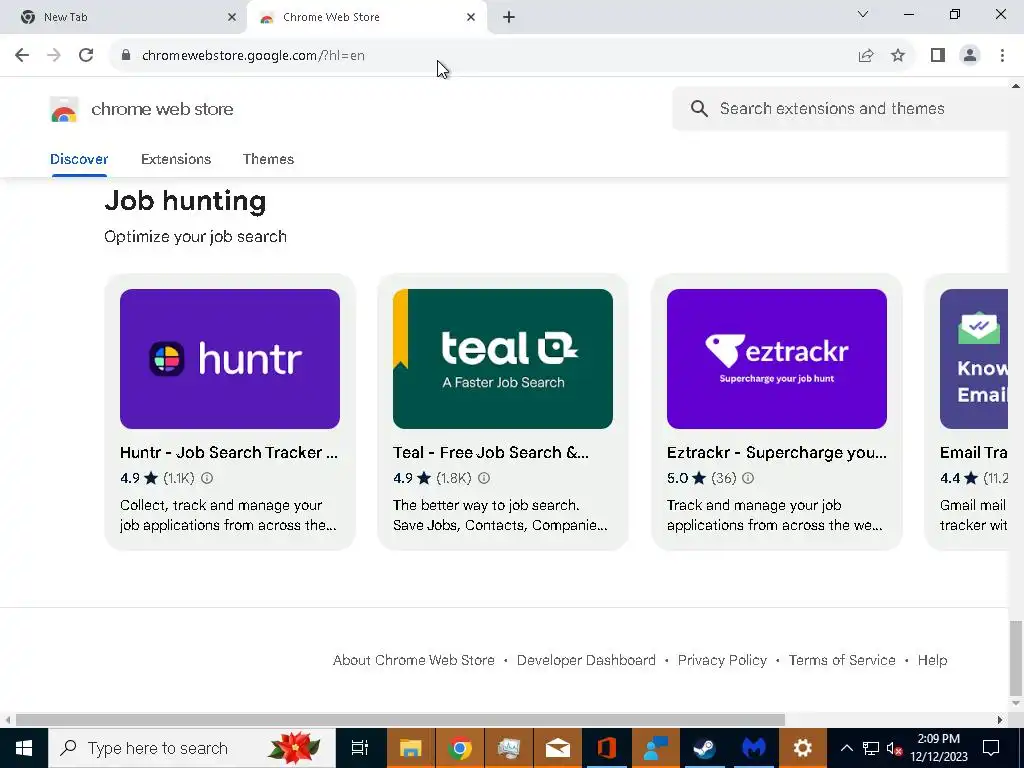The height and width of the screenshot is (768, 1024).
Task: Click the forward navigation arrow
Action: point(54,56)
